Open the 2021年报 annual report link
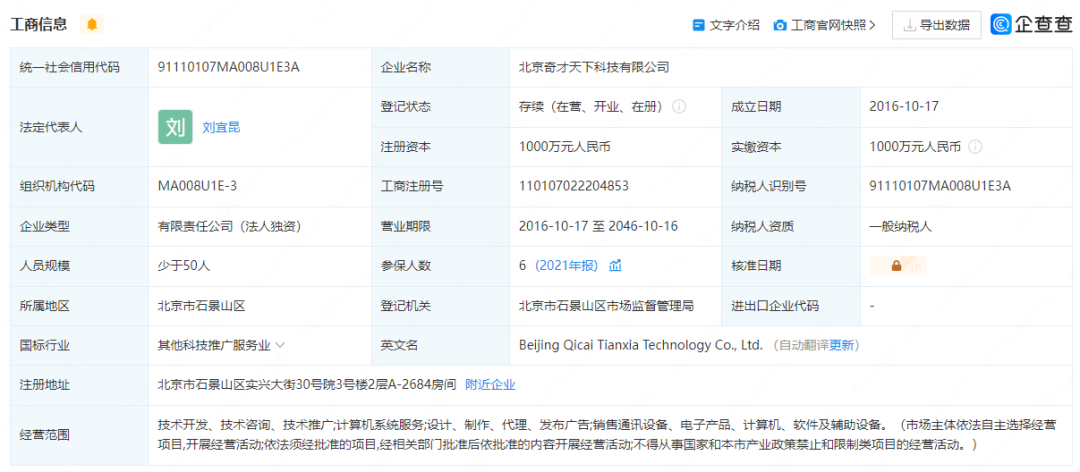 tap(566, 265)
